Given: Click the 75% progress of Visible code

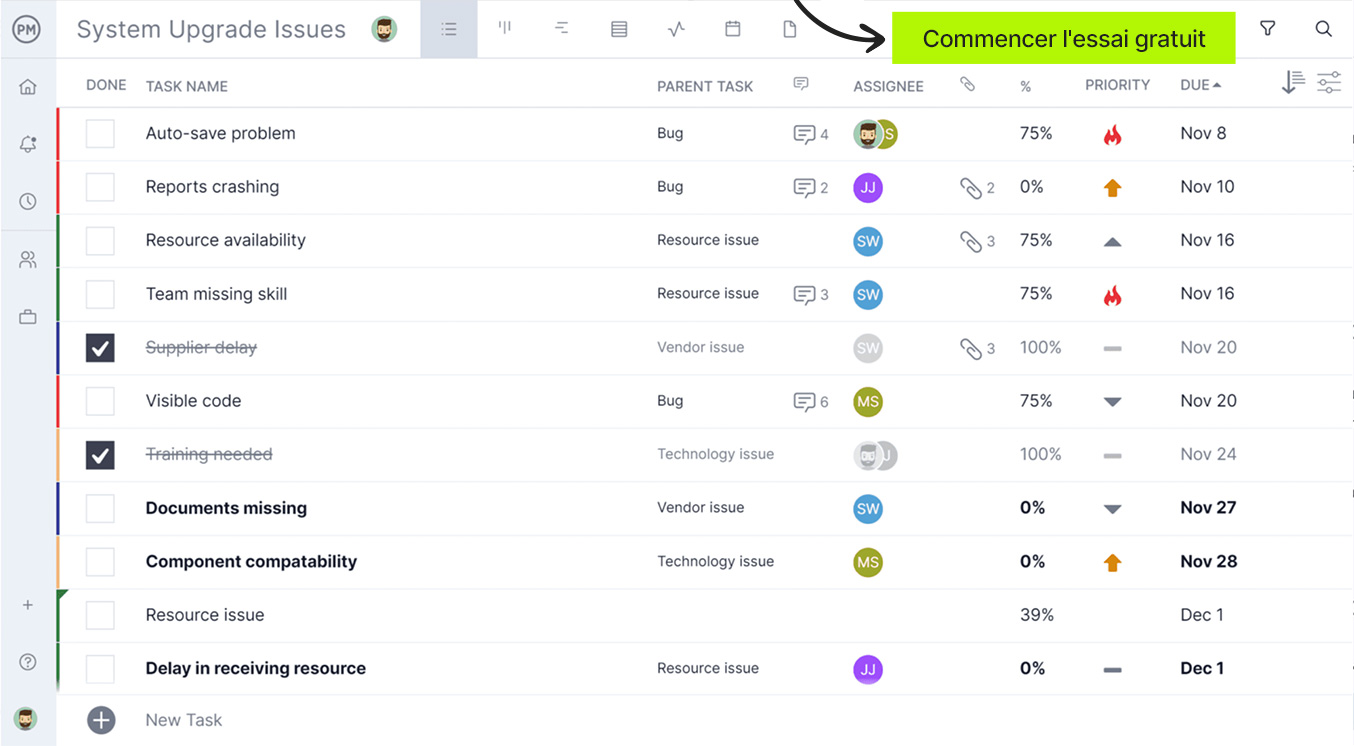Looking at the screenshot, I should coord(1036,401).
